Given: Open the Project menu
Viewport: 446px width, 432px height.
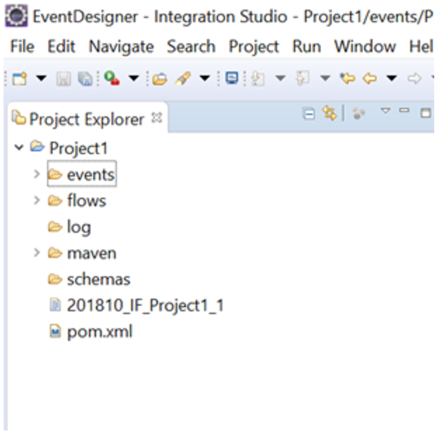Looking at the screenshot, I should point(254,46).
